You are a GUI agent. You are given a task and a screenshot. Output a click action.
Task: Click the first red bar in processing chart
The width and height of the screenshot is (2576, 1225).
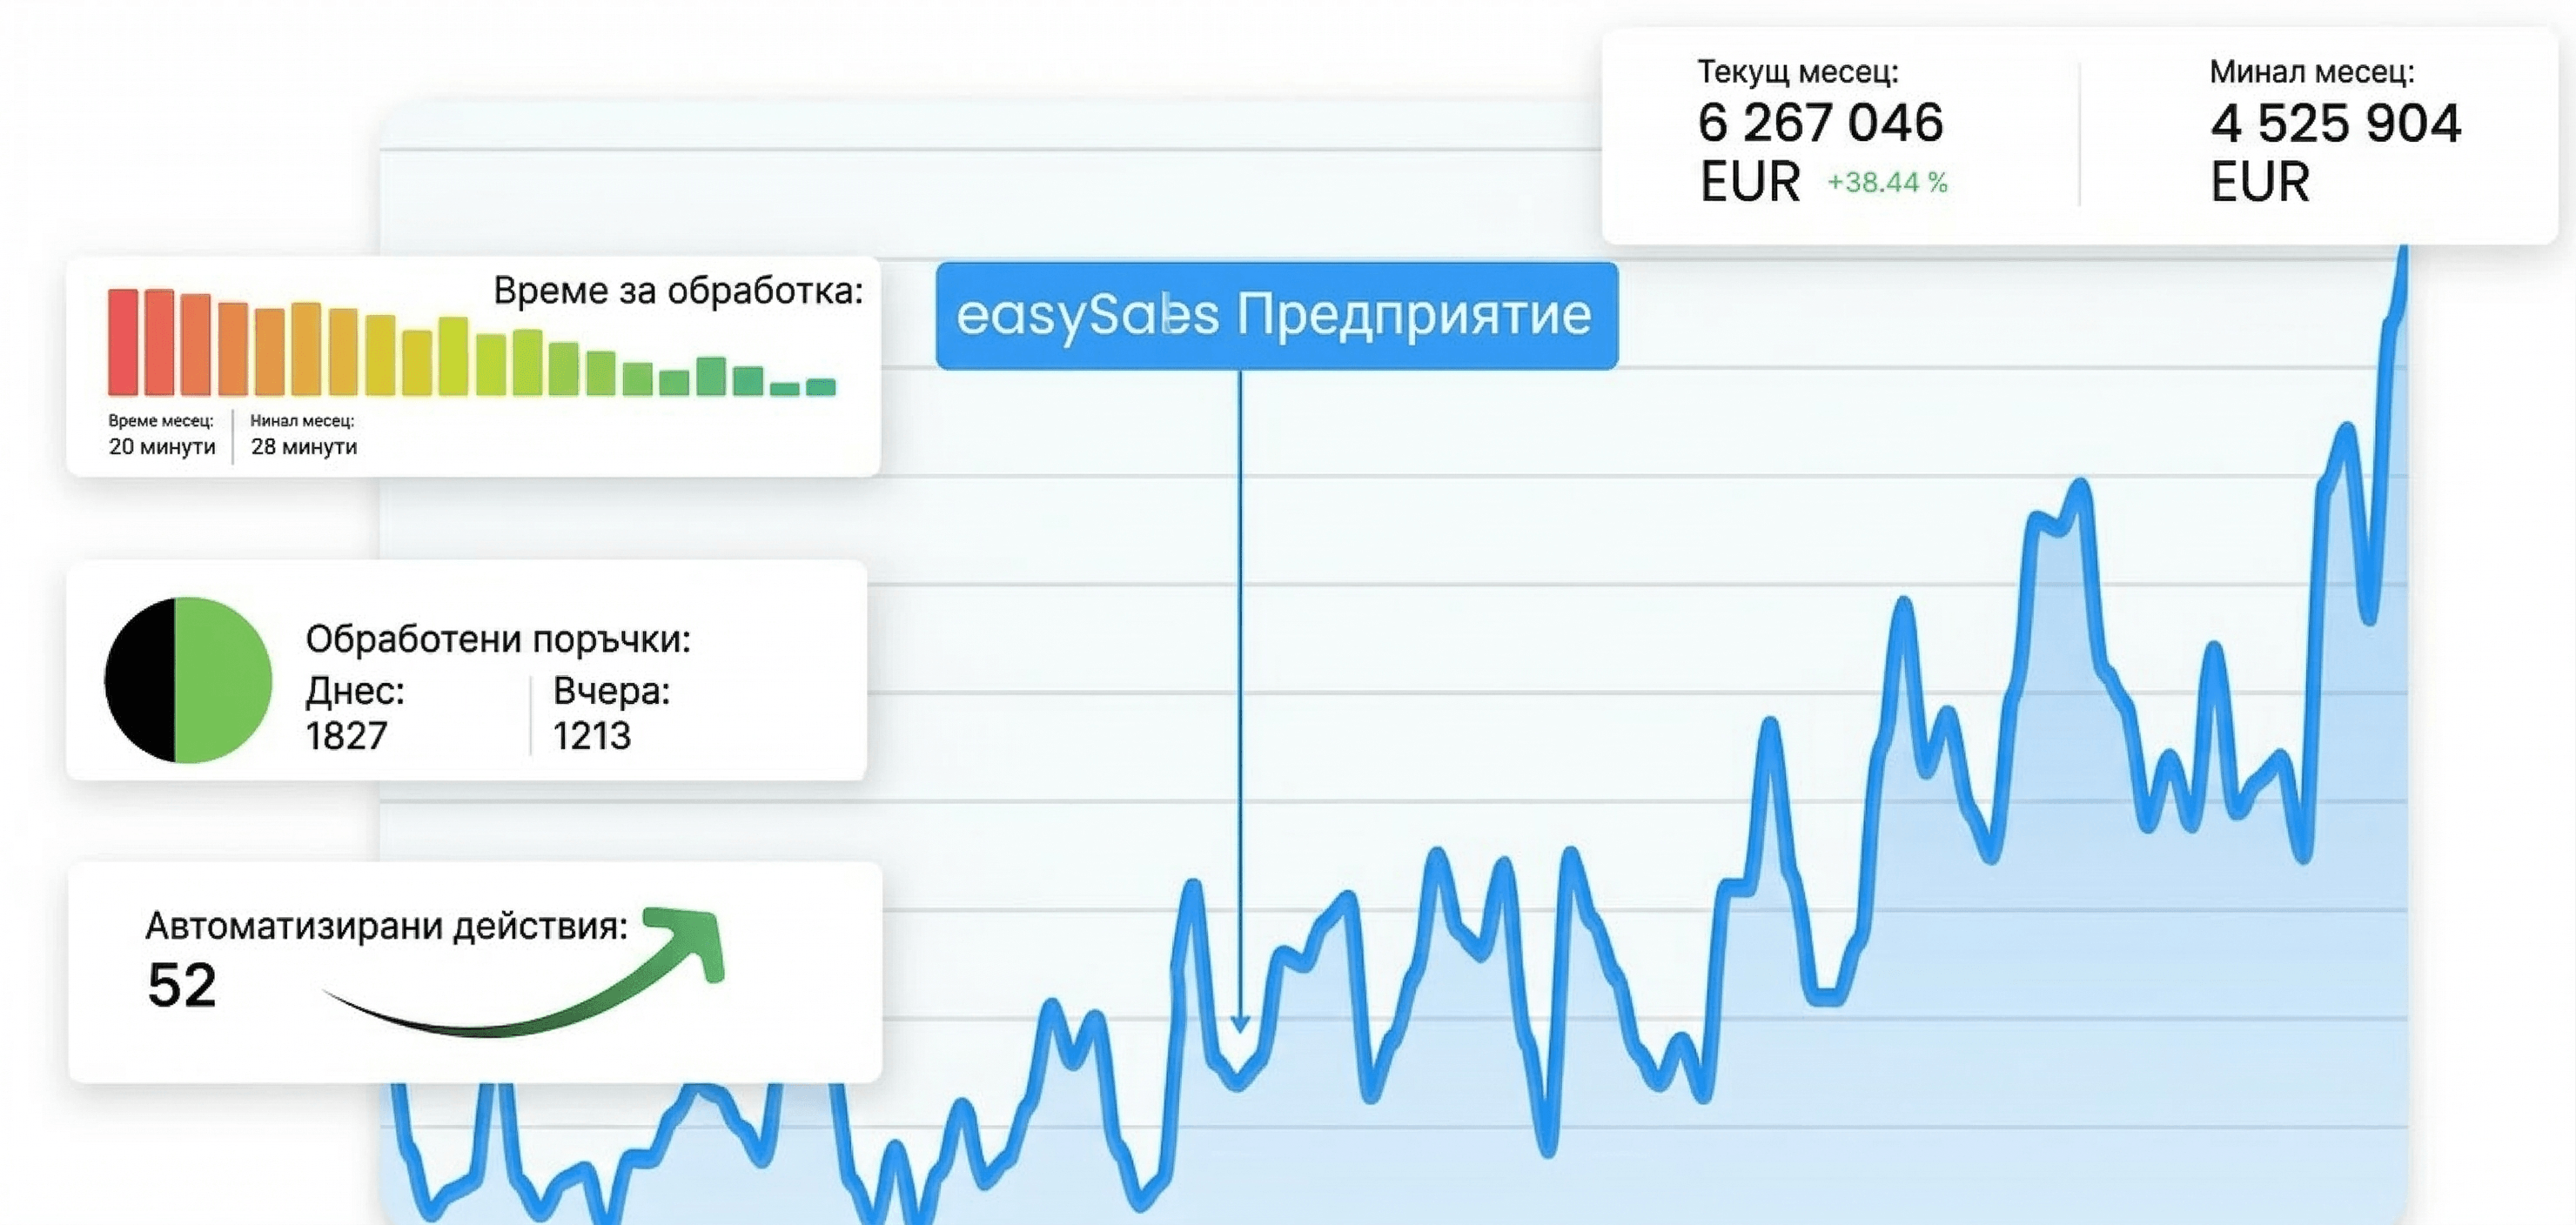tap(123, 342)
